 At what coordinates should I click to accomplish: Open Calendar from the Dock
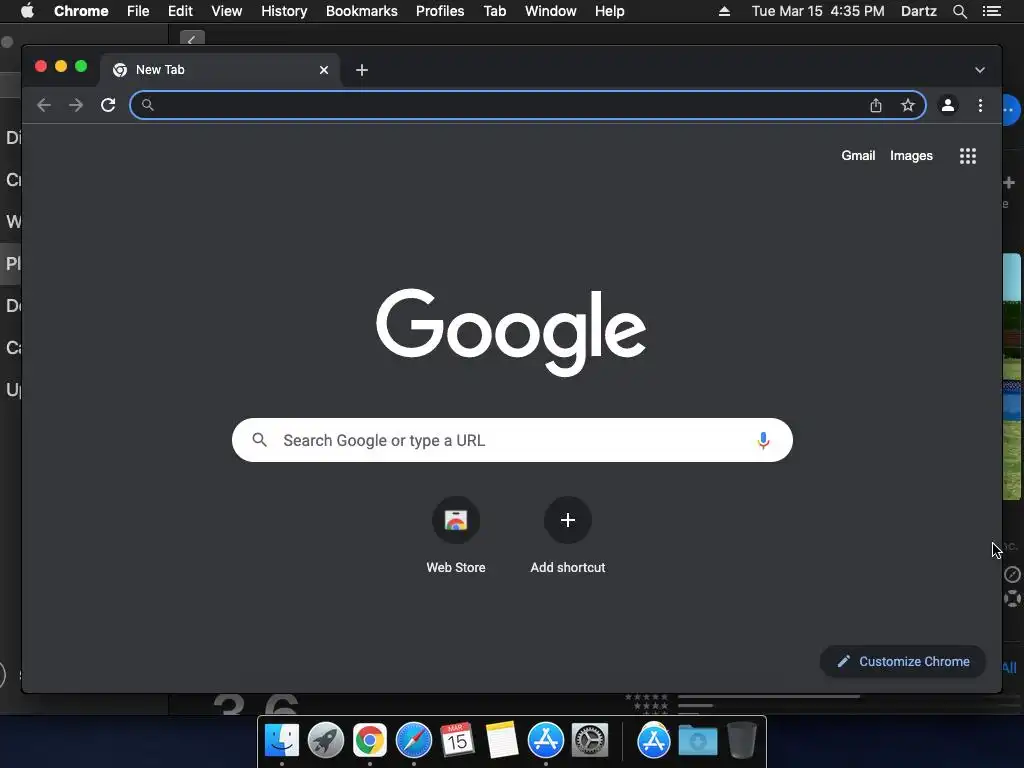pyautogui.click(x=457, y=741)
